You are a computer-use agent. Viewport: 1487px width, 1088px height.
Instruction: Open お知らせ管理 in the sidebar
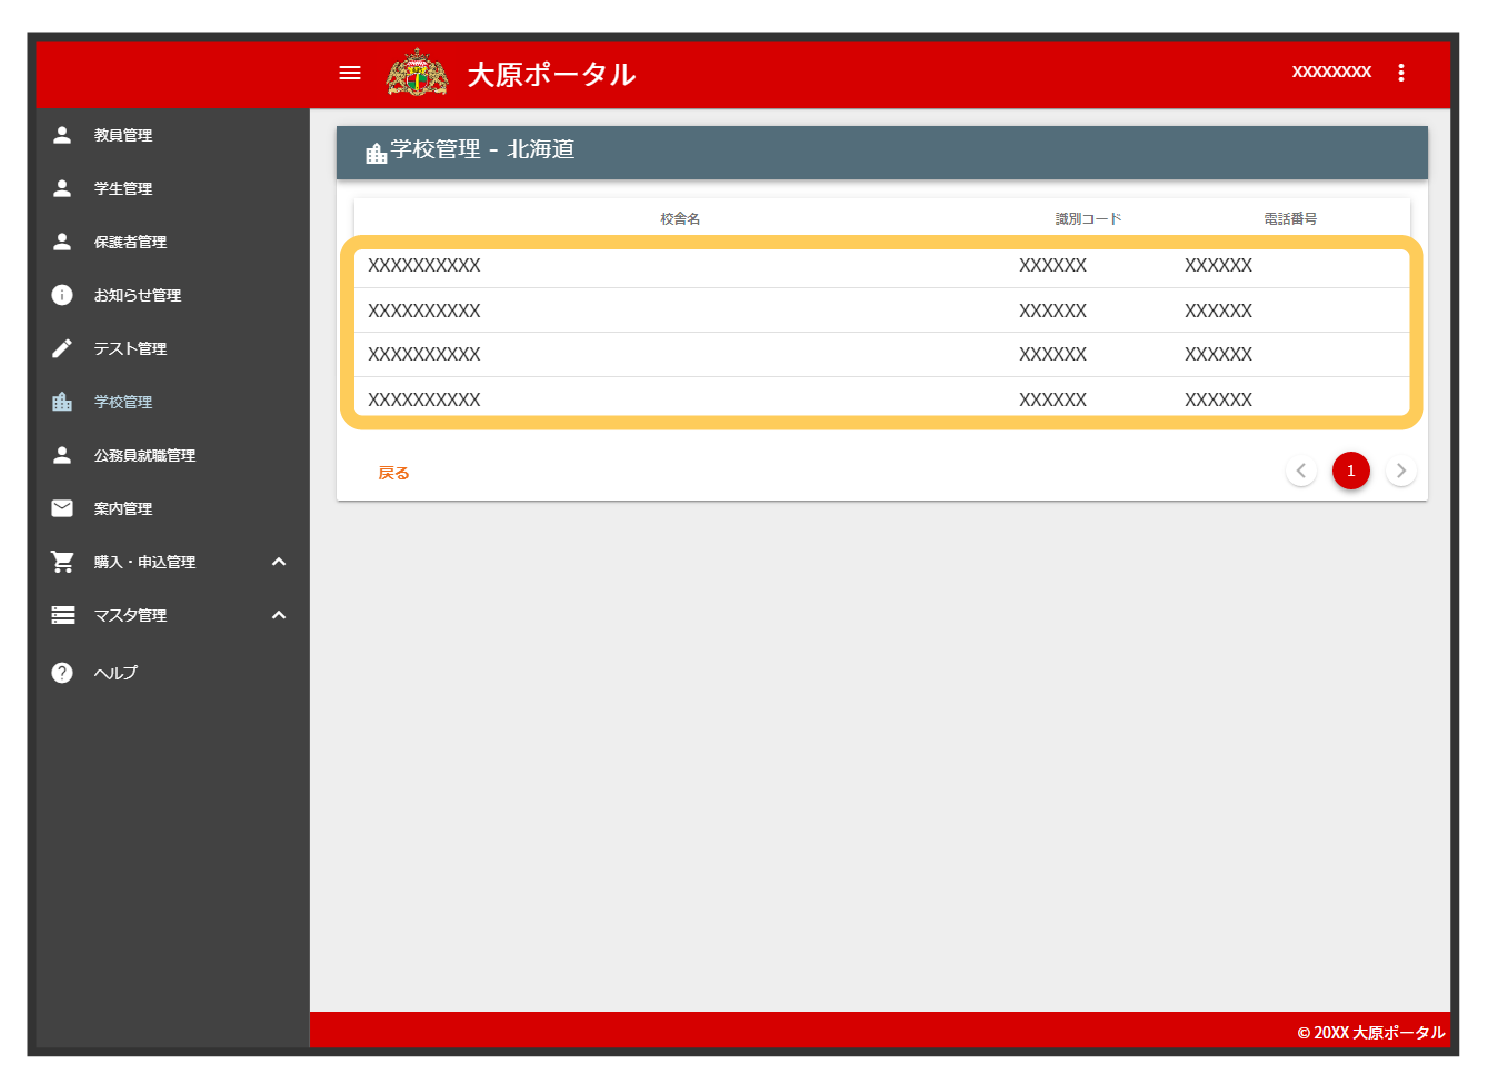(x=137, y=295)
